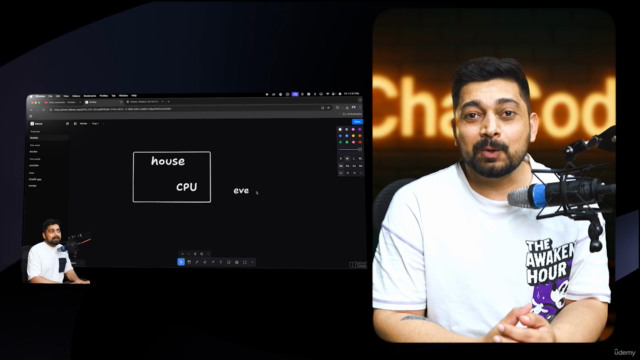640x360 pixels.
Task: Select the Arrow tool
Action: click(213, 262)
